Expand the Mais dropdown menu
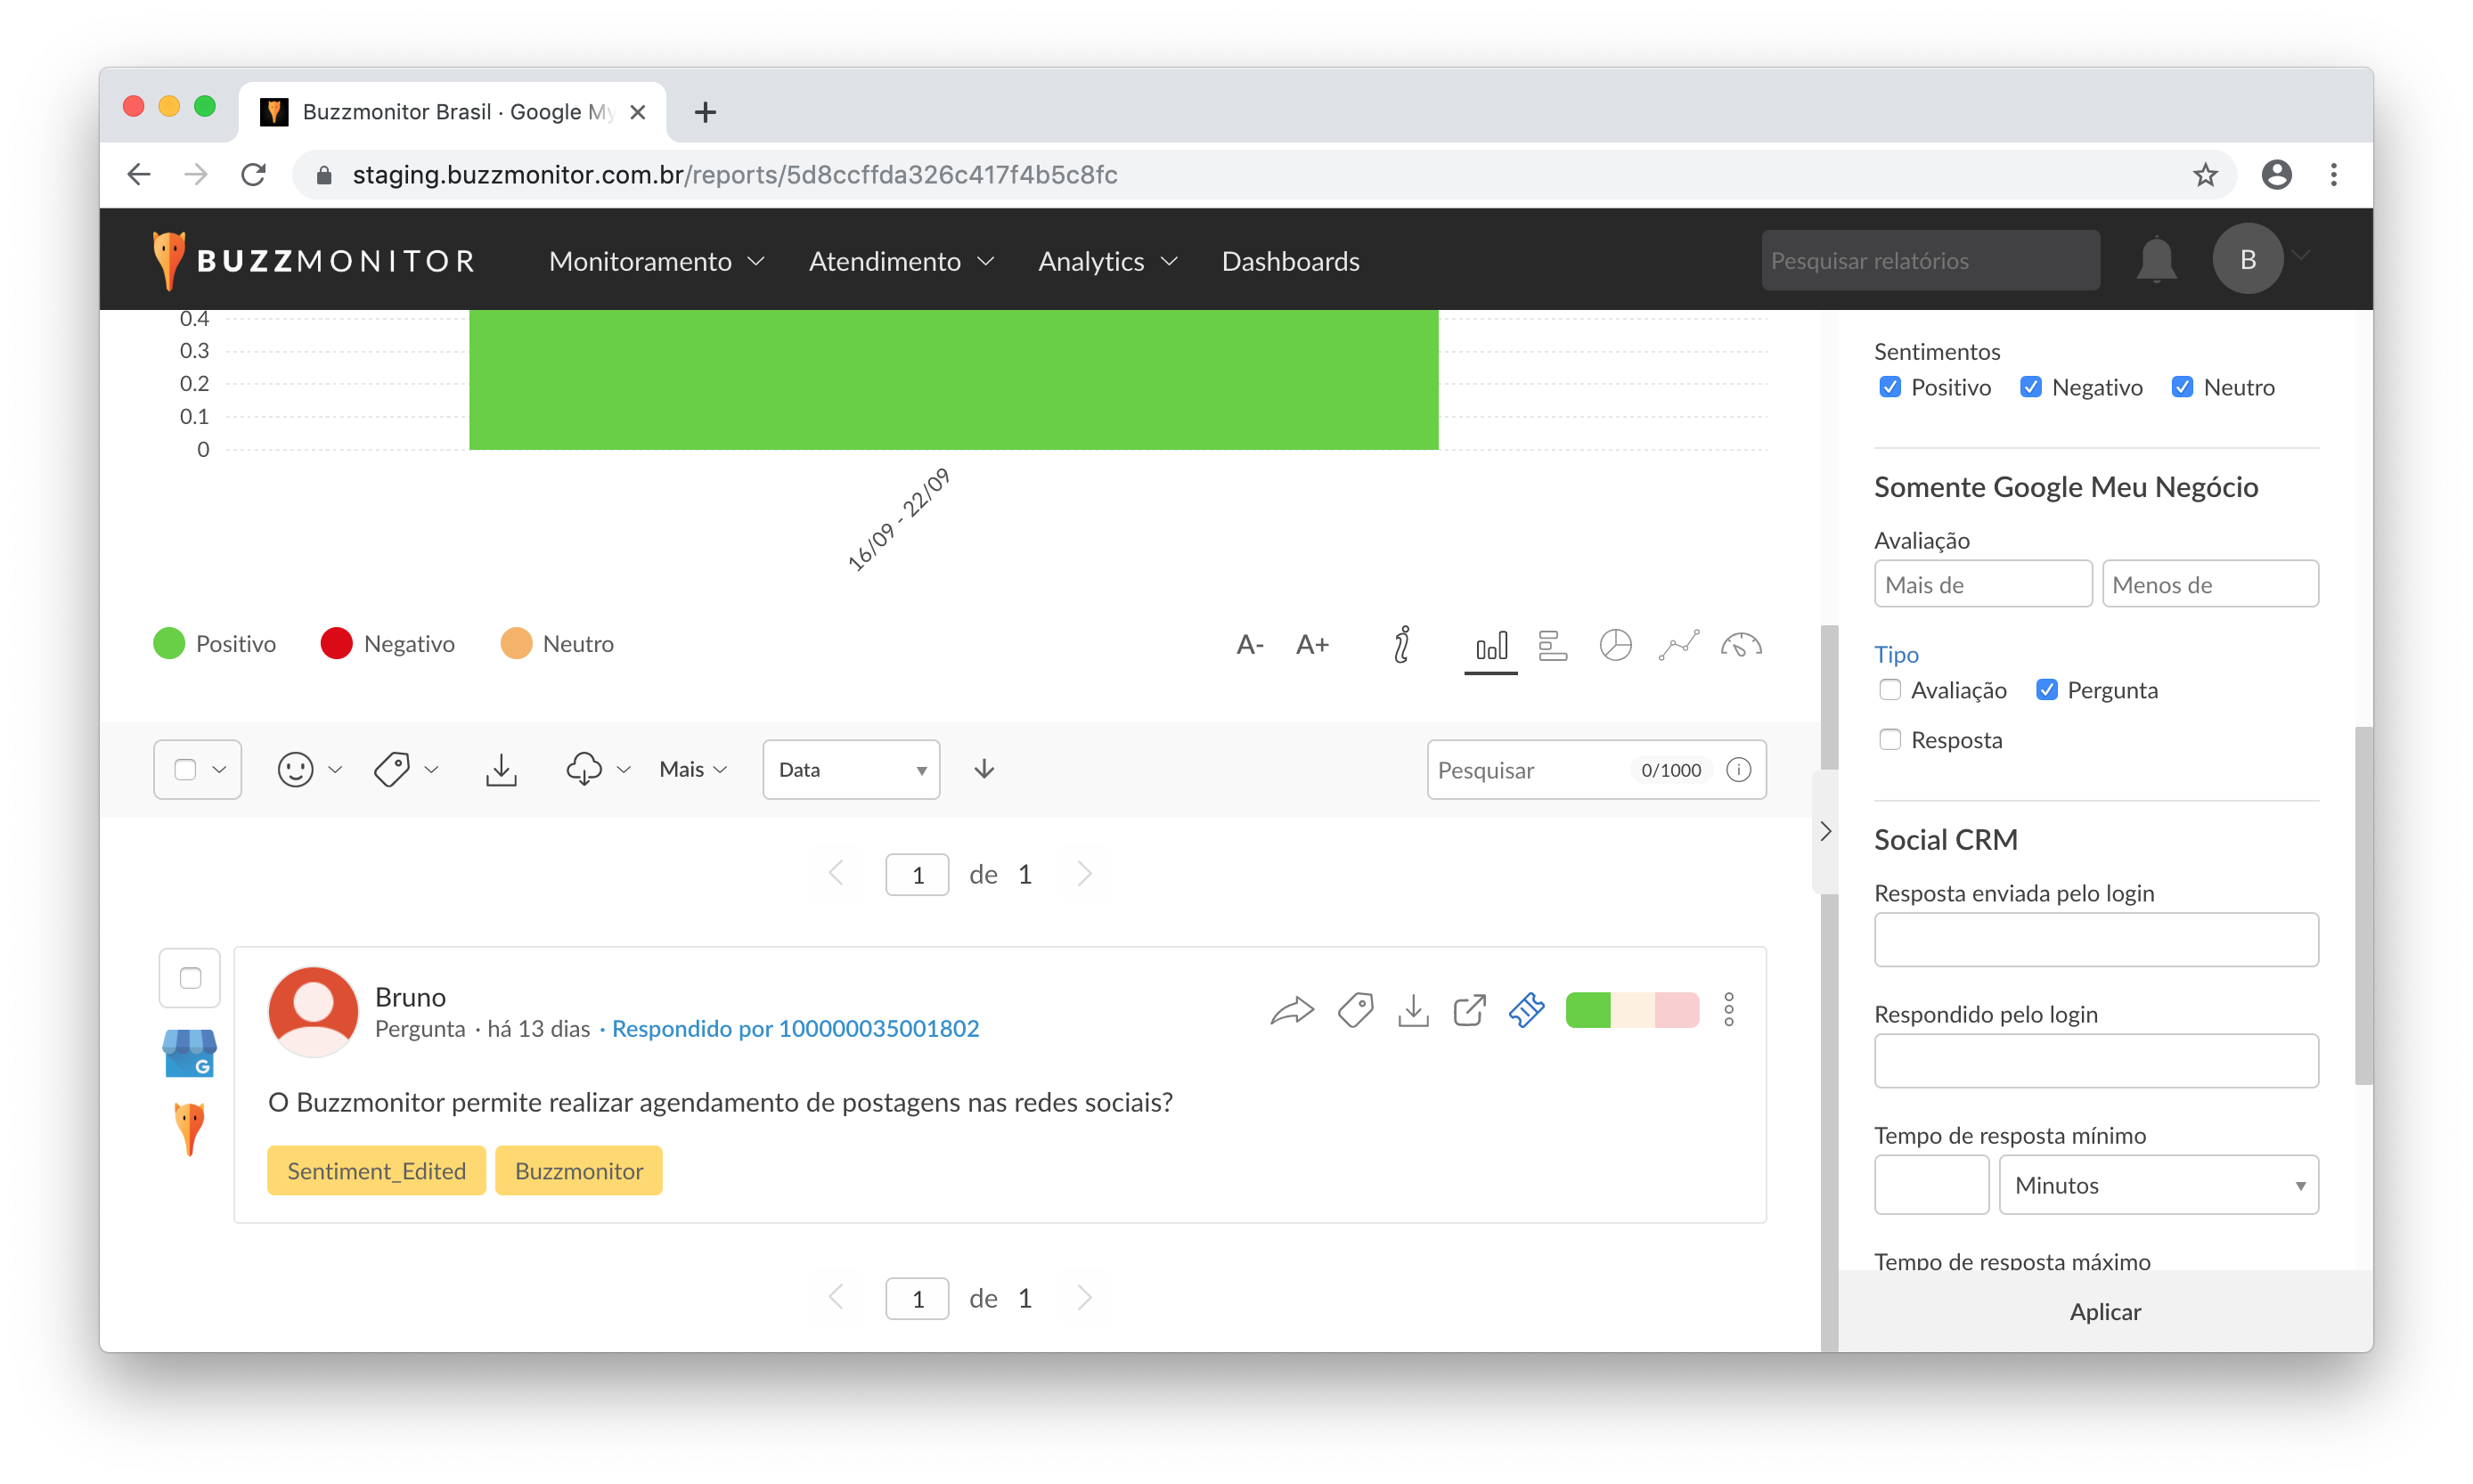 tap(692, 769)
